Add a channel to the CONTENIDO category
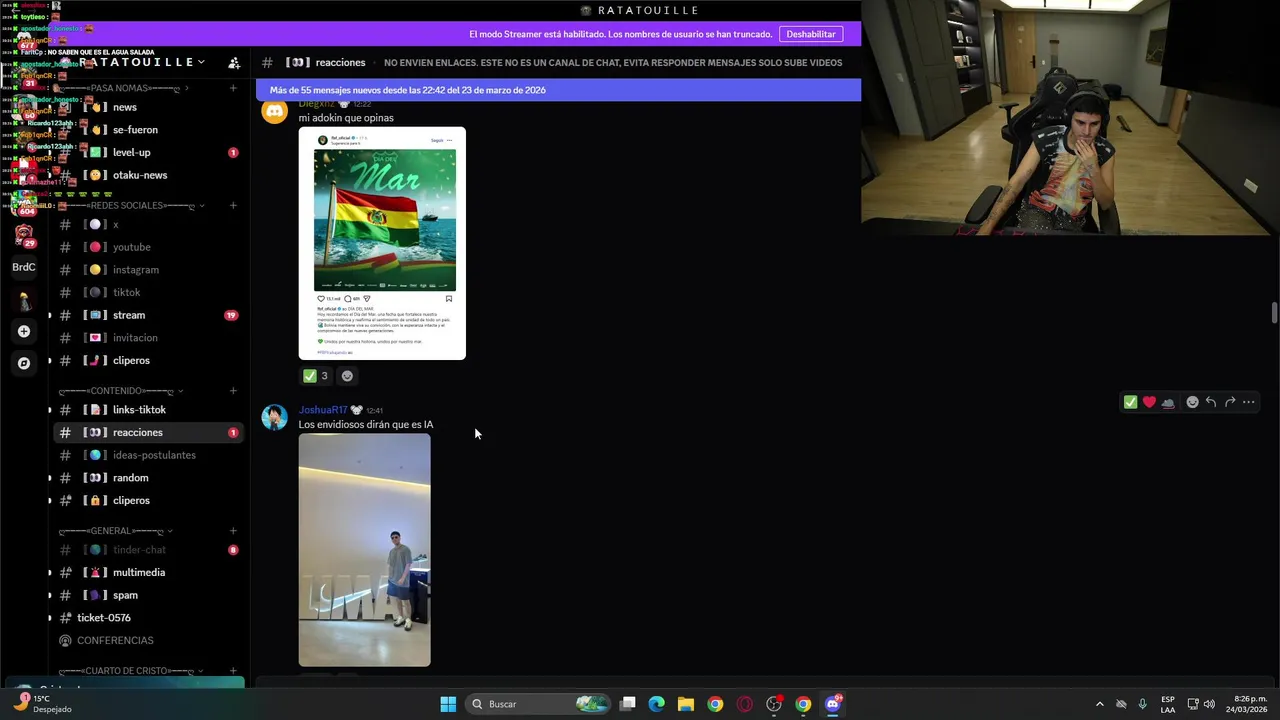1280x720 pixels. coord(233,390)
